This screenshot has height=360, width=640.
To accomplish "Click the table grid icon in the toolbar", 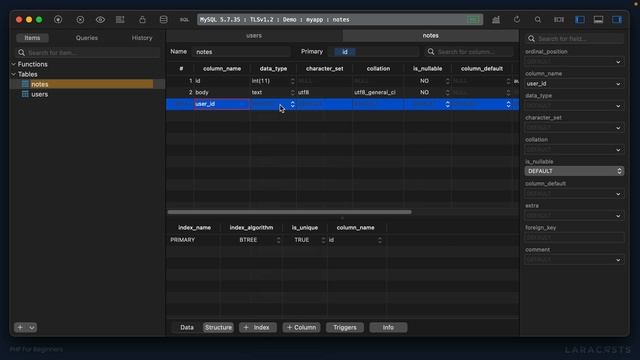I will coord(120,20).
